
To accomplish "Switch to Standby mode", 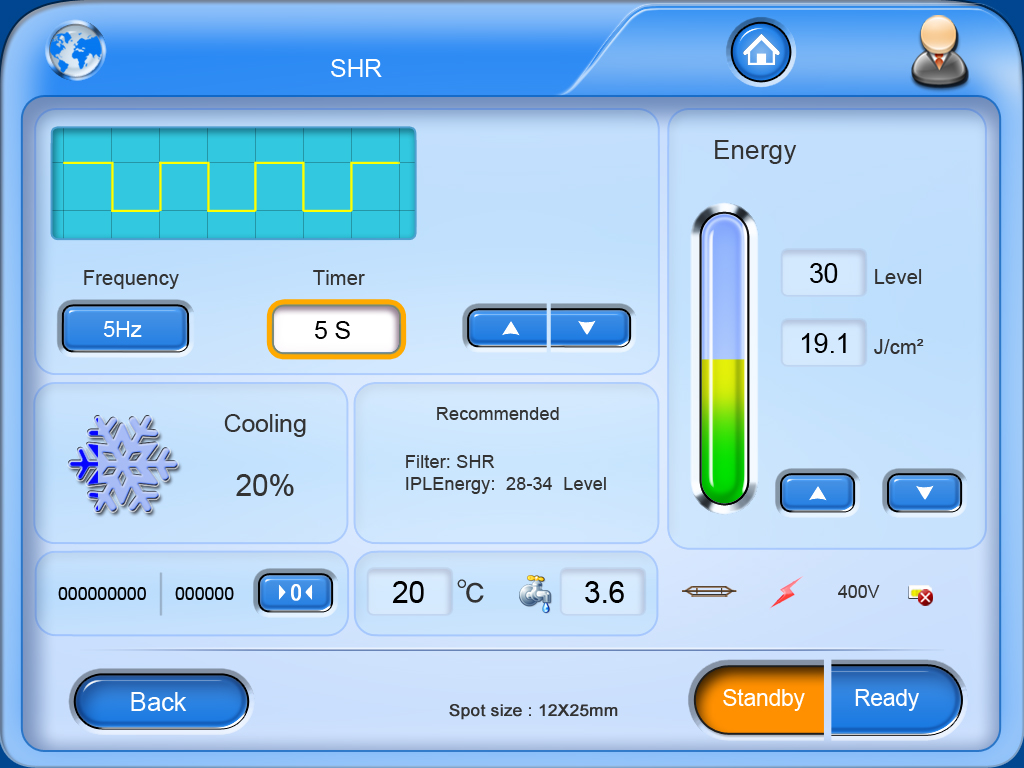I will click(x=762, y=698).
